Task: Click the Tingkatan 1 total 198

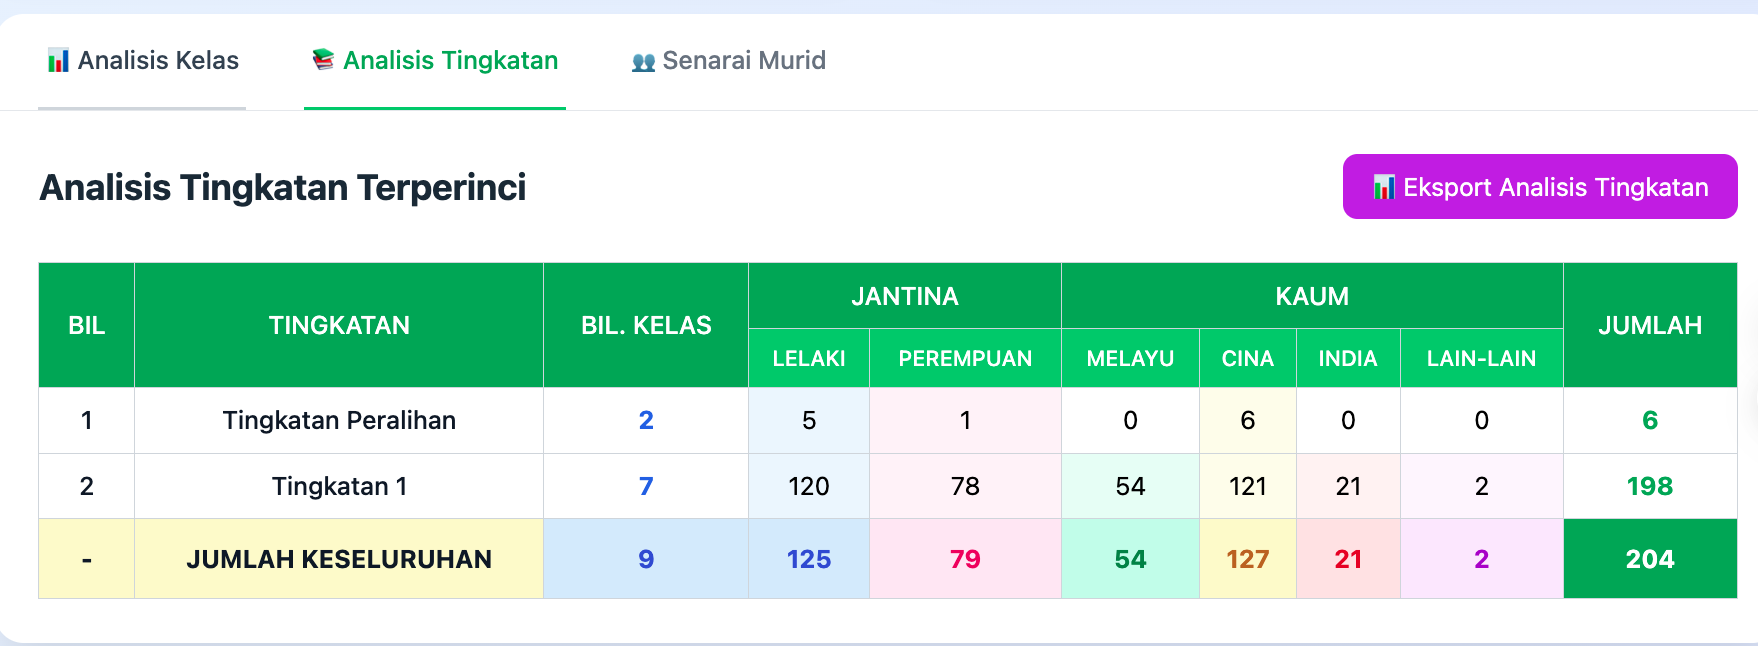Action: (x=1650, y=486)
